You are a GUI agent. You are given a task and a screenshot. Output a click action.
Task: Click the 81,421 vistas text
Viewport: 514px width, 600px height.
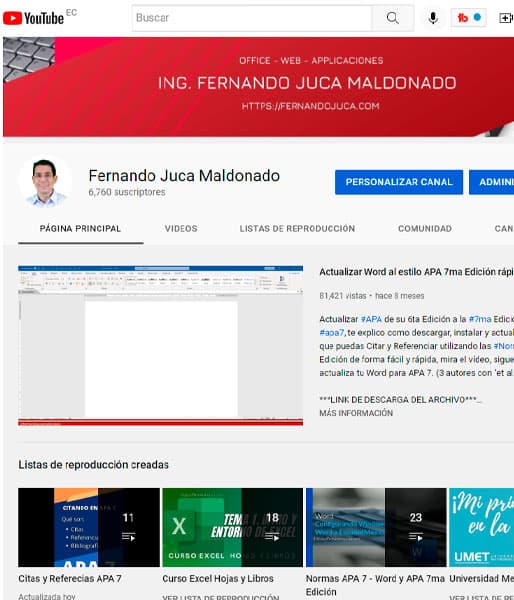coord(343,296)
